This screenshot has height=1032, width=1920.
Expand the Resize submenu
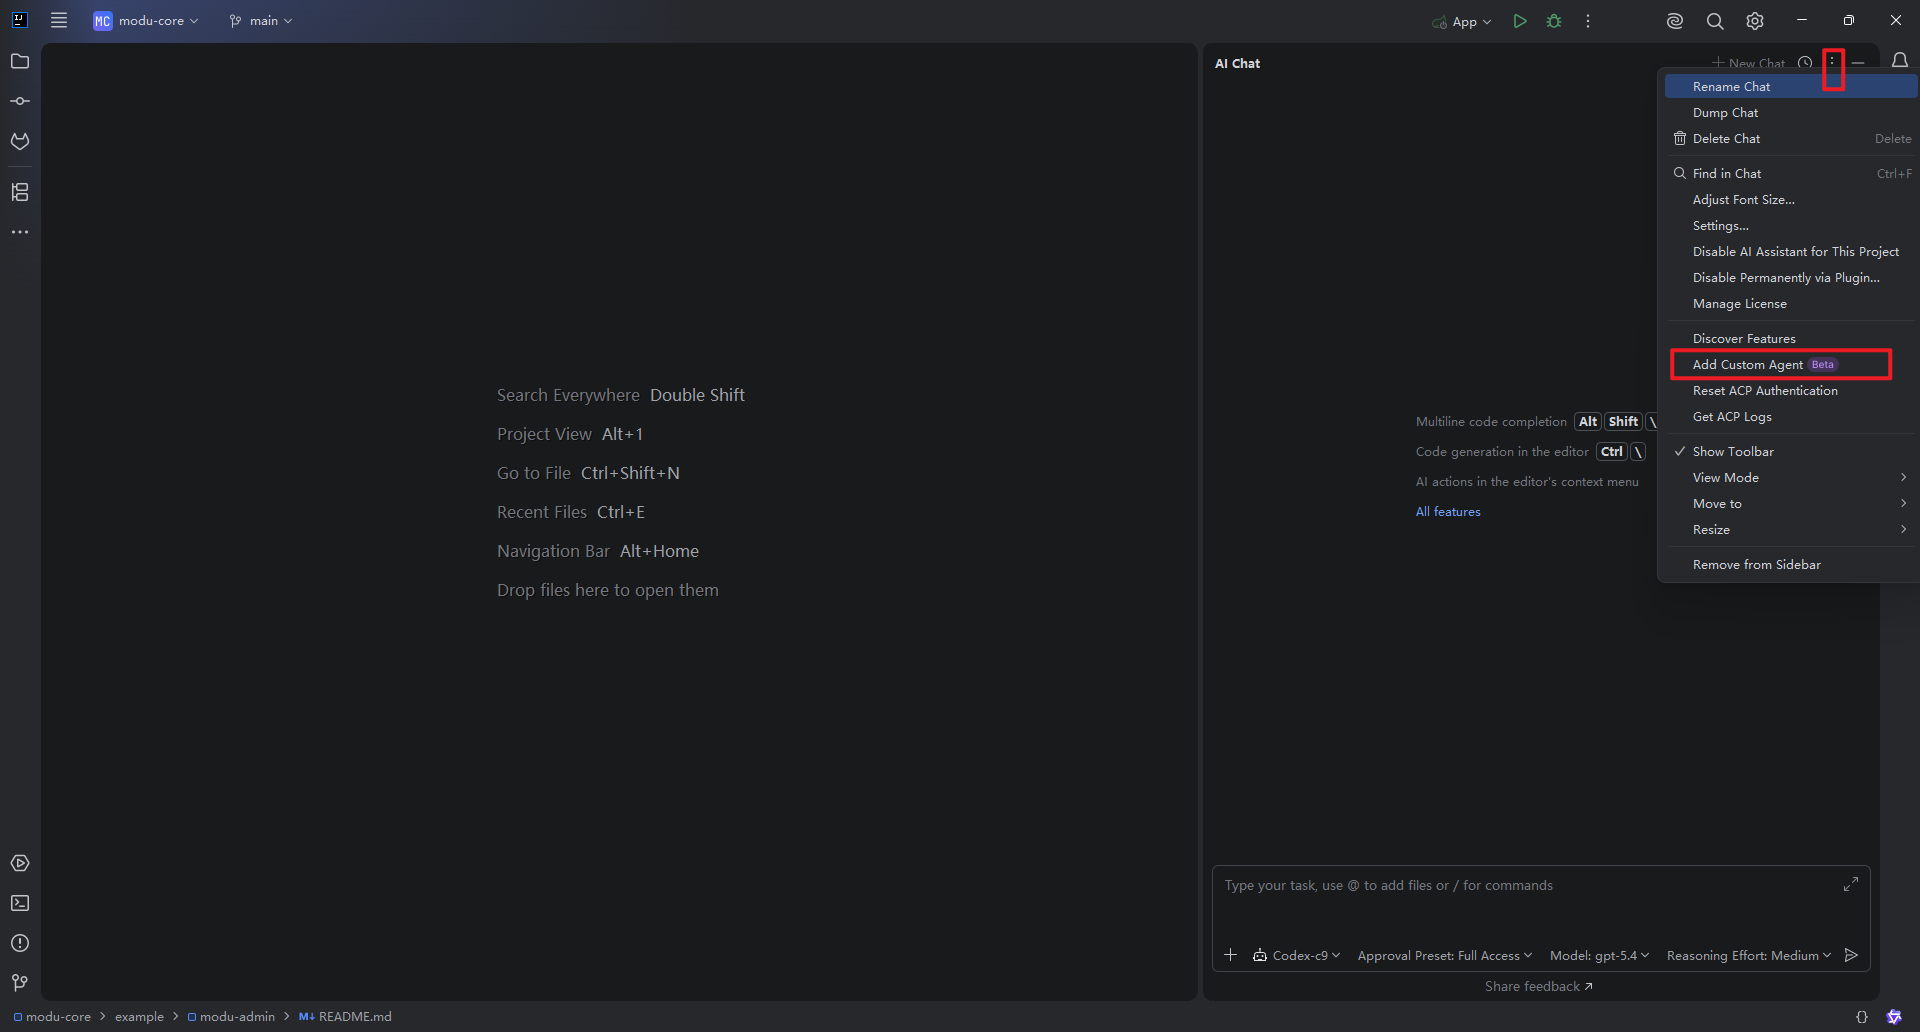tap(1788, 530)
